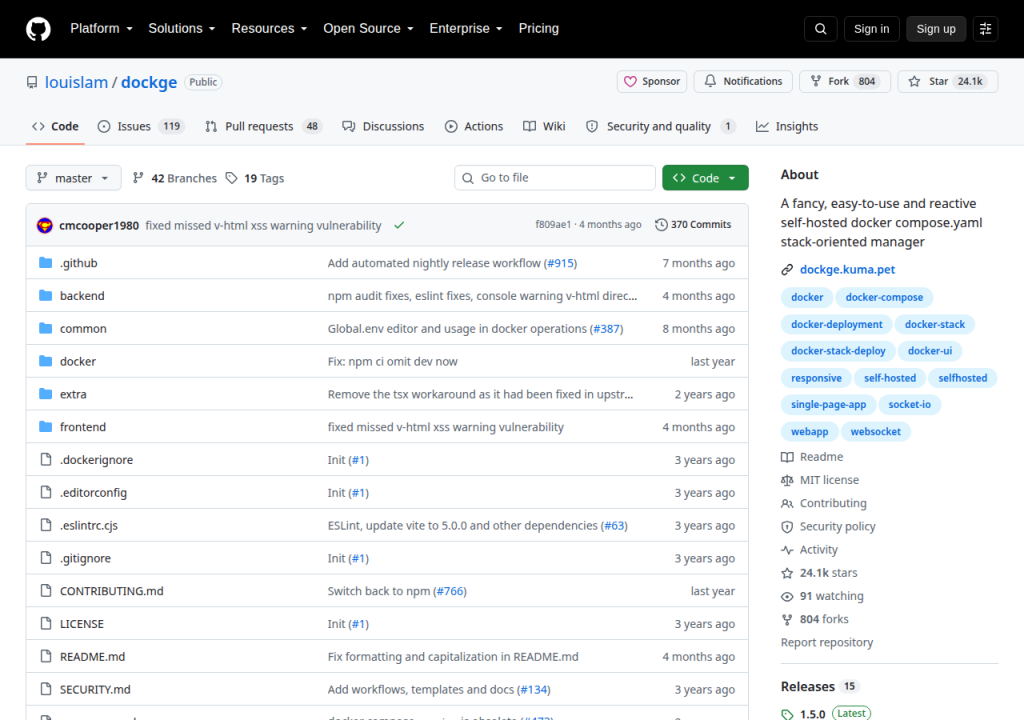Open the Wiki tab
The width and height of the screenshot is (1024, 720).
click(544, 126)
